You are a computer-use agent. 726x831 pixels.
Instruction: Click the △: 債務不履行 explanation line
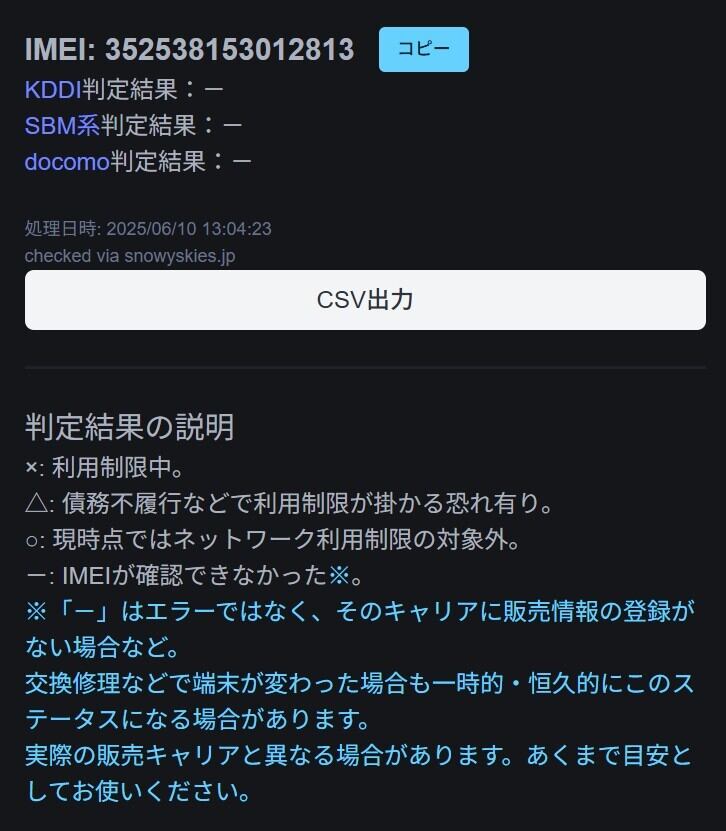pyautogui.click(x=289, y=503)
